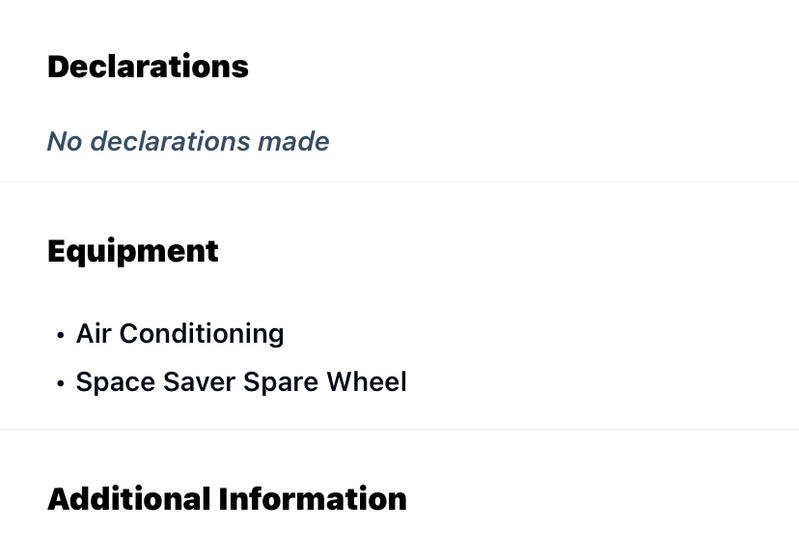The height and width of the screenshot is (558, 799).
Task: Click the Declarations section heading
Action: [148, 66]
